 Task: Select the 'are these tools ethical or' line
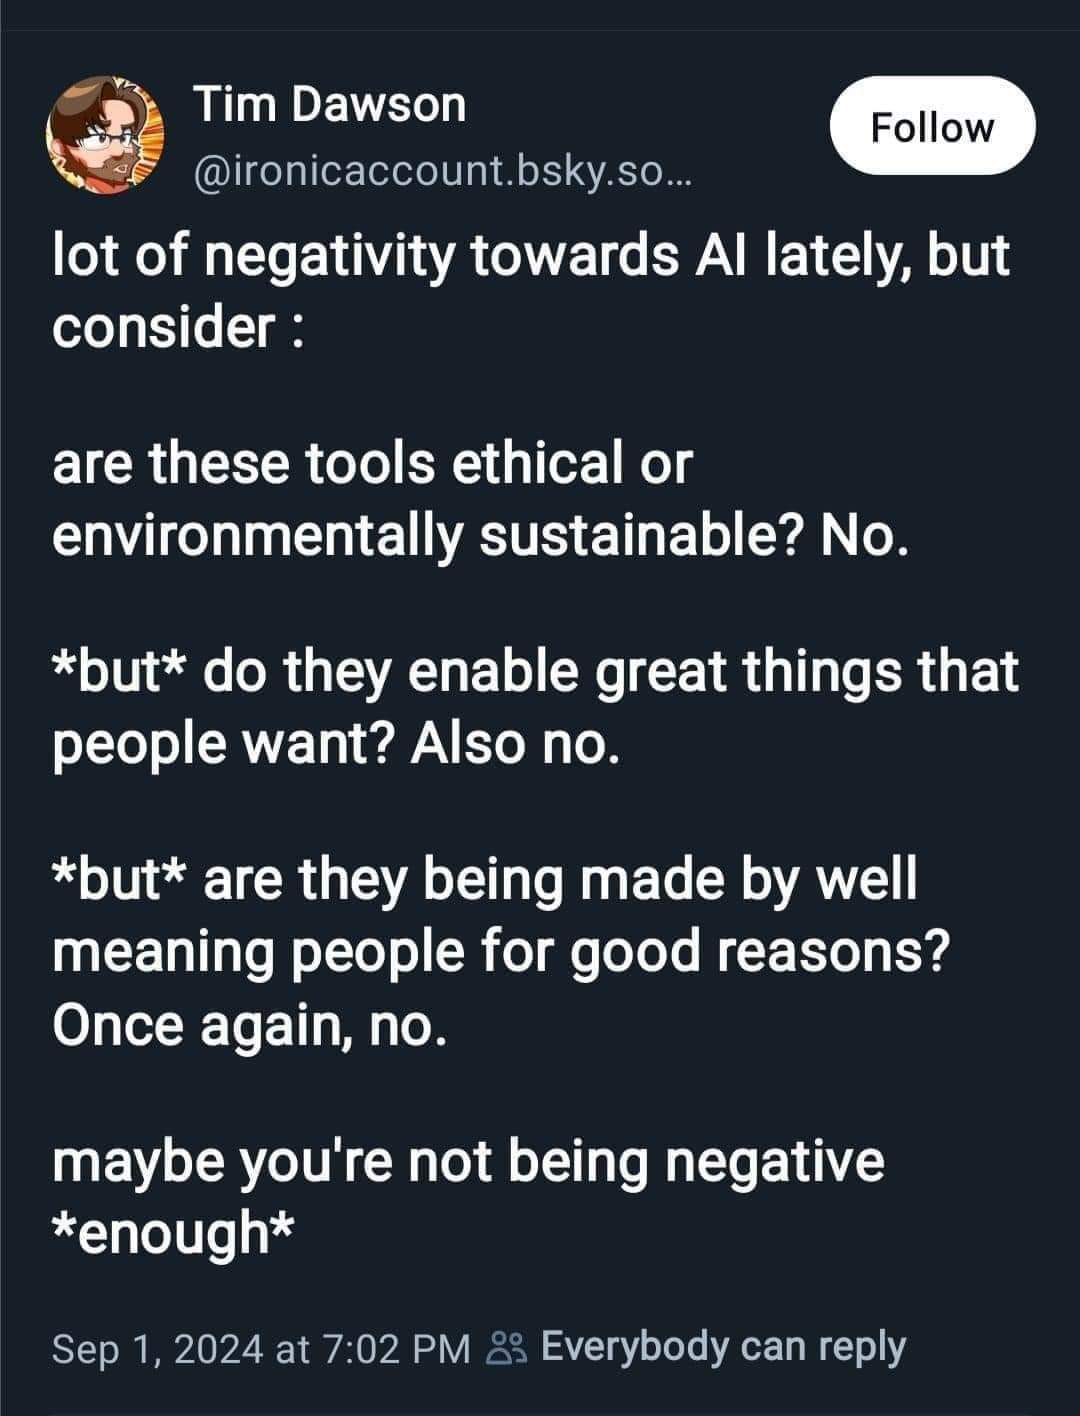(372, 464)
